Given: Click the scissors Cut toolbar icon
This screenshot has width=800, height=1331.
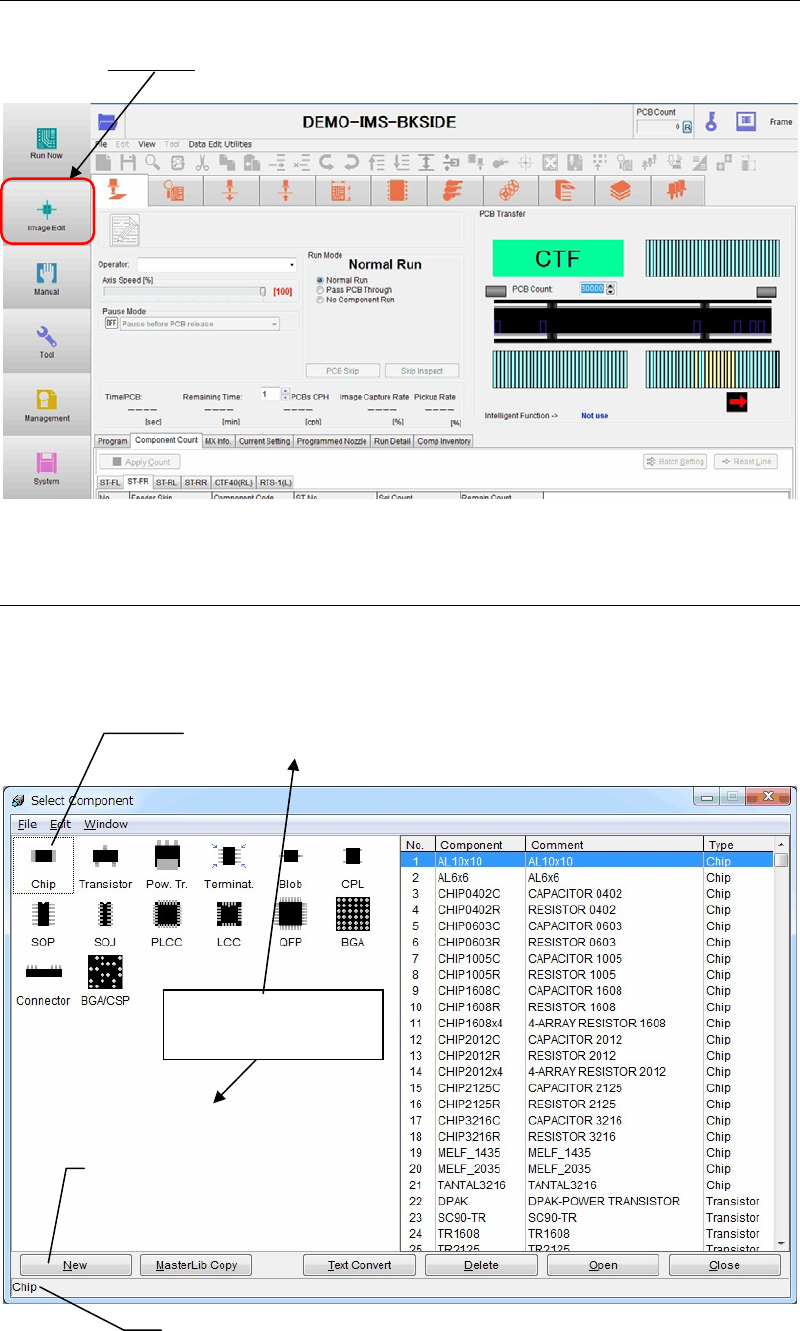Looking at the screenshot, I should tap(201, 162).
